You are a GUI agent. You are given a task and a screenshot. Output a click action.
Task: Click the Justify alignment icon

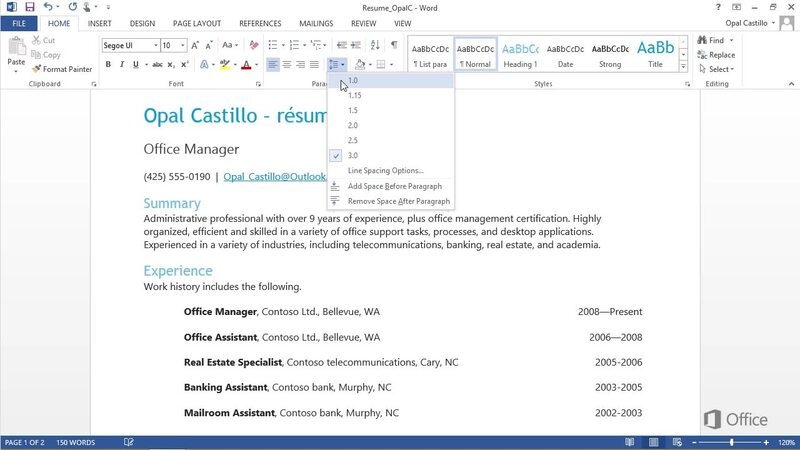click(x=316, y=65)
